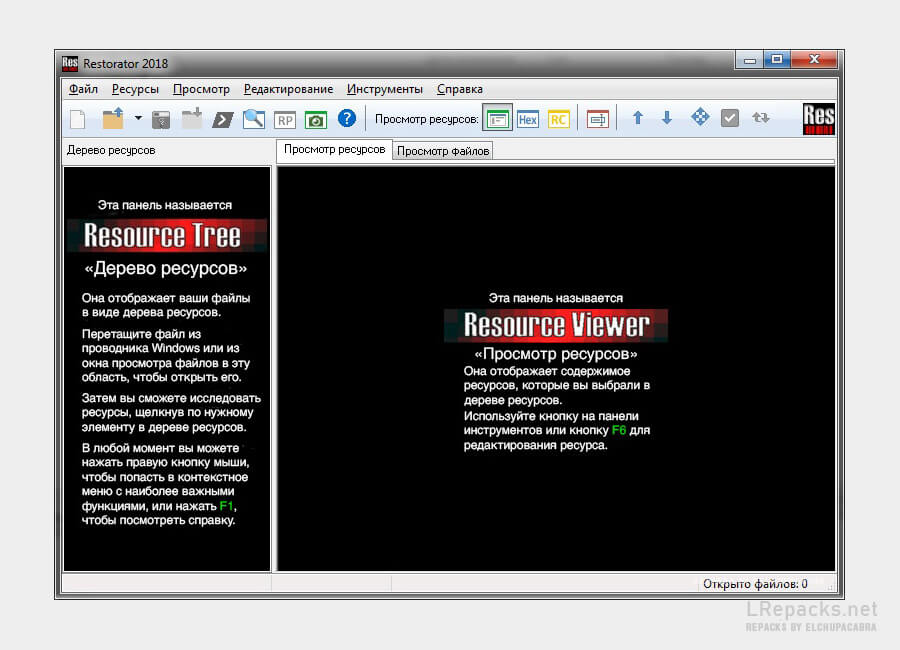
Task: Click the magnifier search icon in toolbar
Action: pyautogui.click(x=254, y=119)
